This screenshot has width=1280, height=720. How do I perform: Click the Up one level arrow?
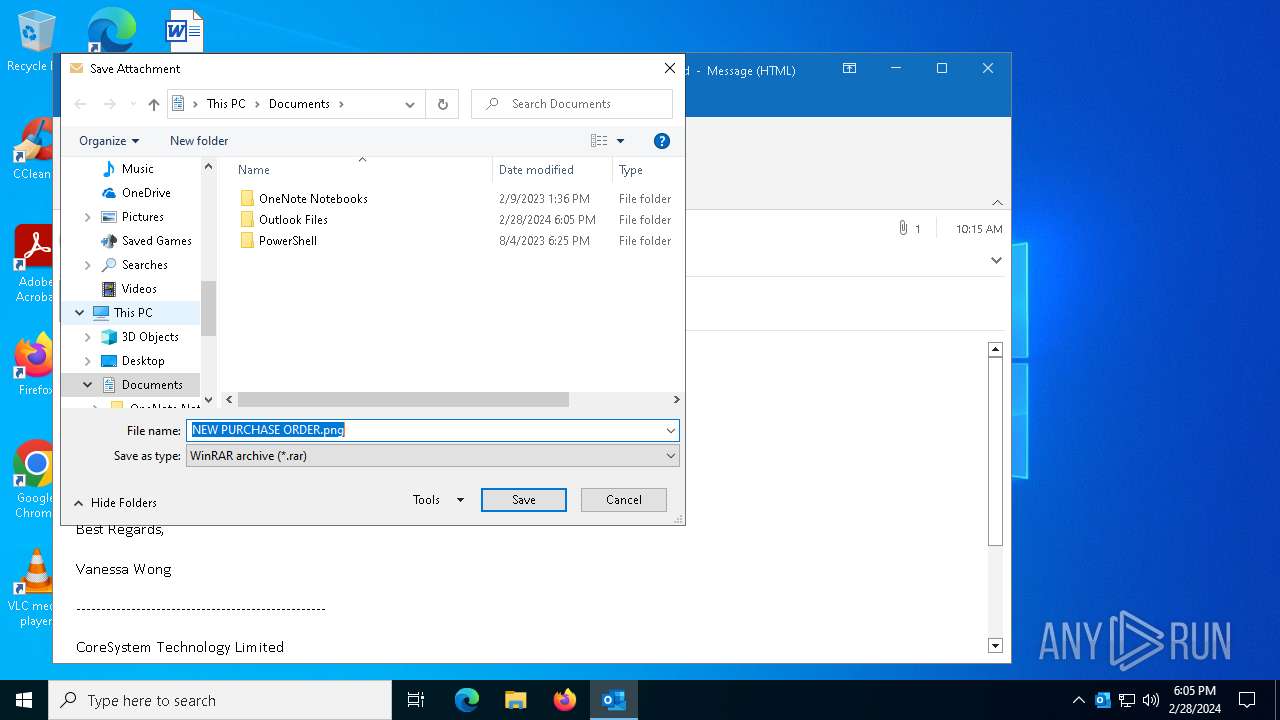(153, 104)
